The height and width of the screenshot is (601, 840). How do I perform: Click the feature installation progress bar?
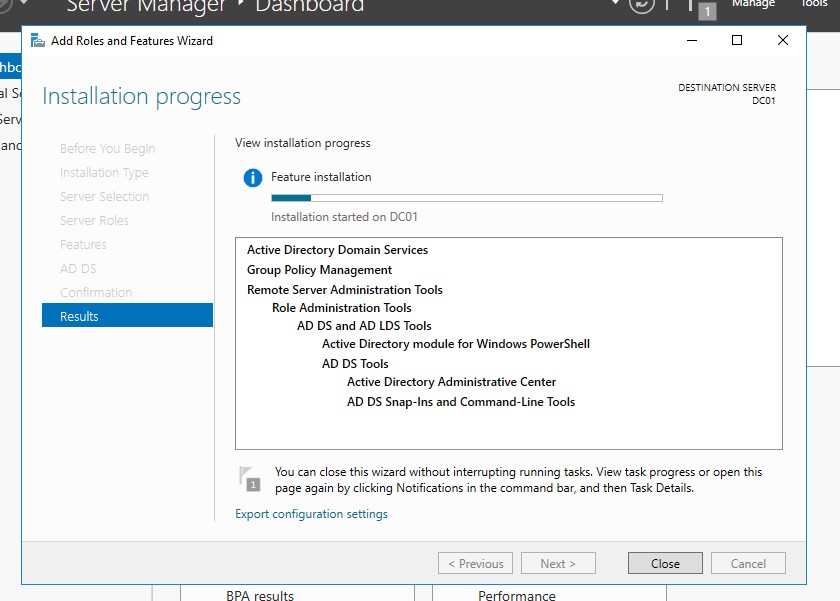(x=467, y=198)
